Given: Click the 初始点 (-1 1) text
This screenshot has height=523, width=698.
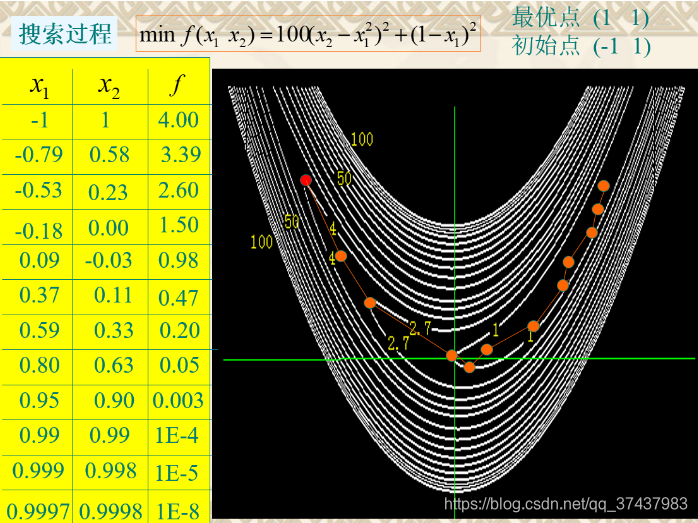Looking at the screenshot, I should [x=581, y=46].
